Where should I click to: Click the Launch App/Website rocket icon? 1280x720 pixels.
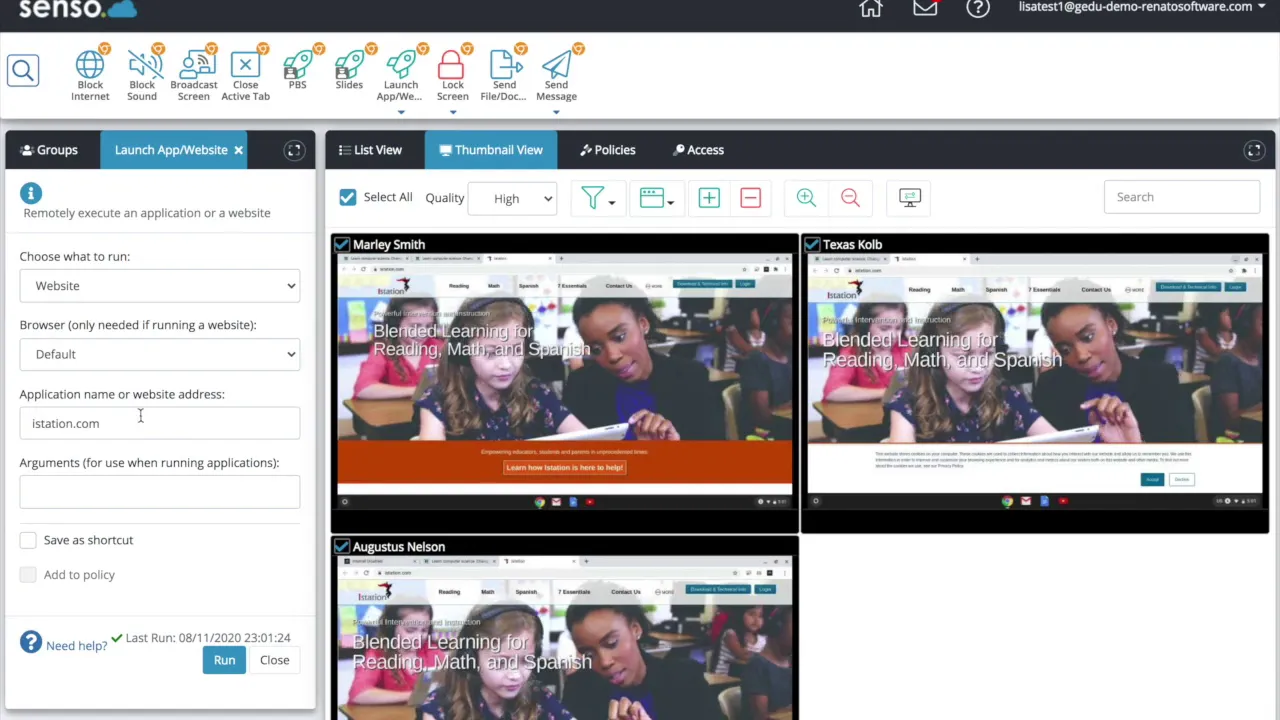tap(401, 65)
